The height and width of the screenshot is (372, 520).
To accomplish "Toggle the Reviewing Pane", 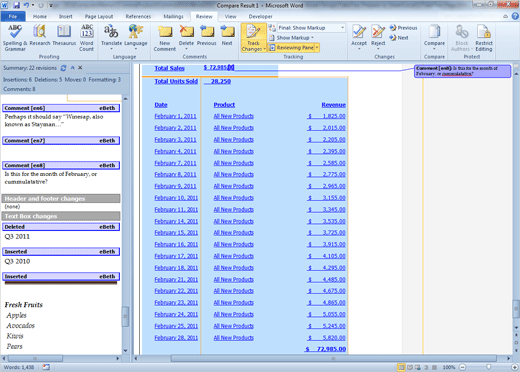I will tap(291, 48).
